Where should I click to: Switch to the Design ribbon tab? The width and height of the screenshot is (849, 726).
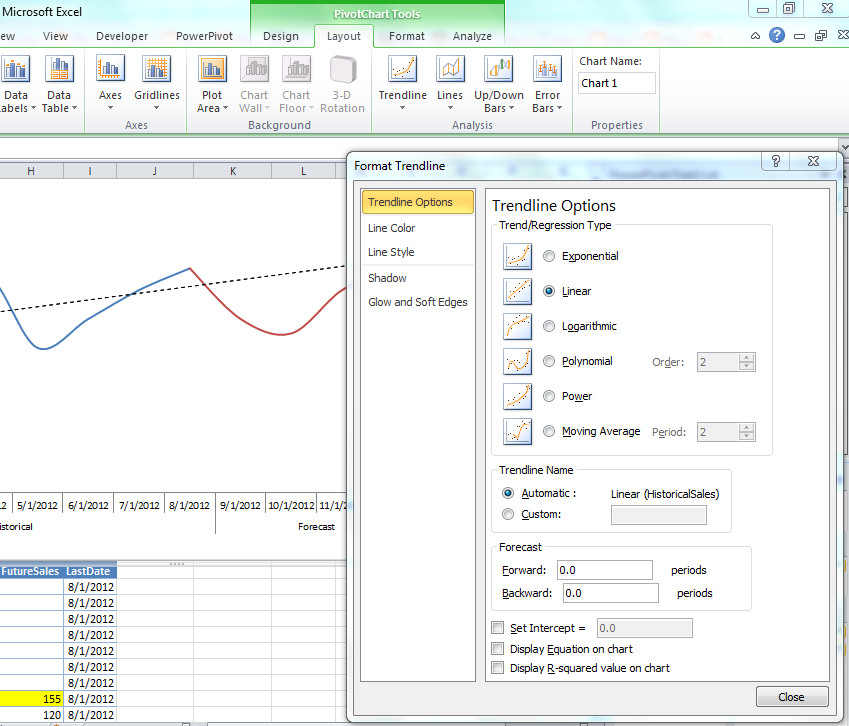(280, 35)
